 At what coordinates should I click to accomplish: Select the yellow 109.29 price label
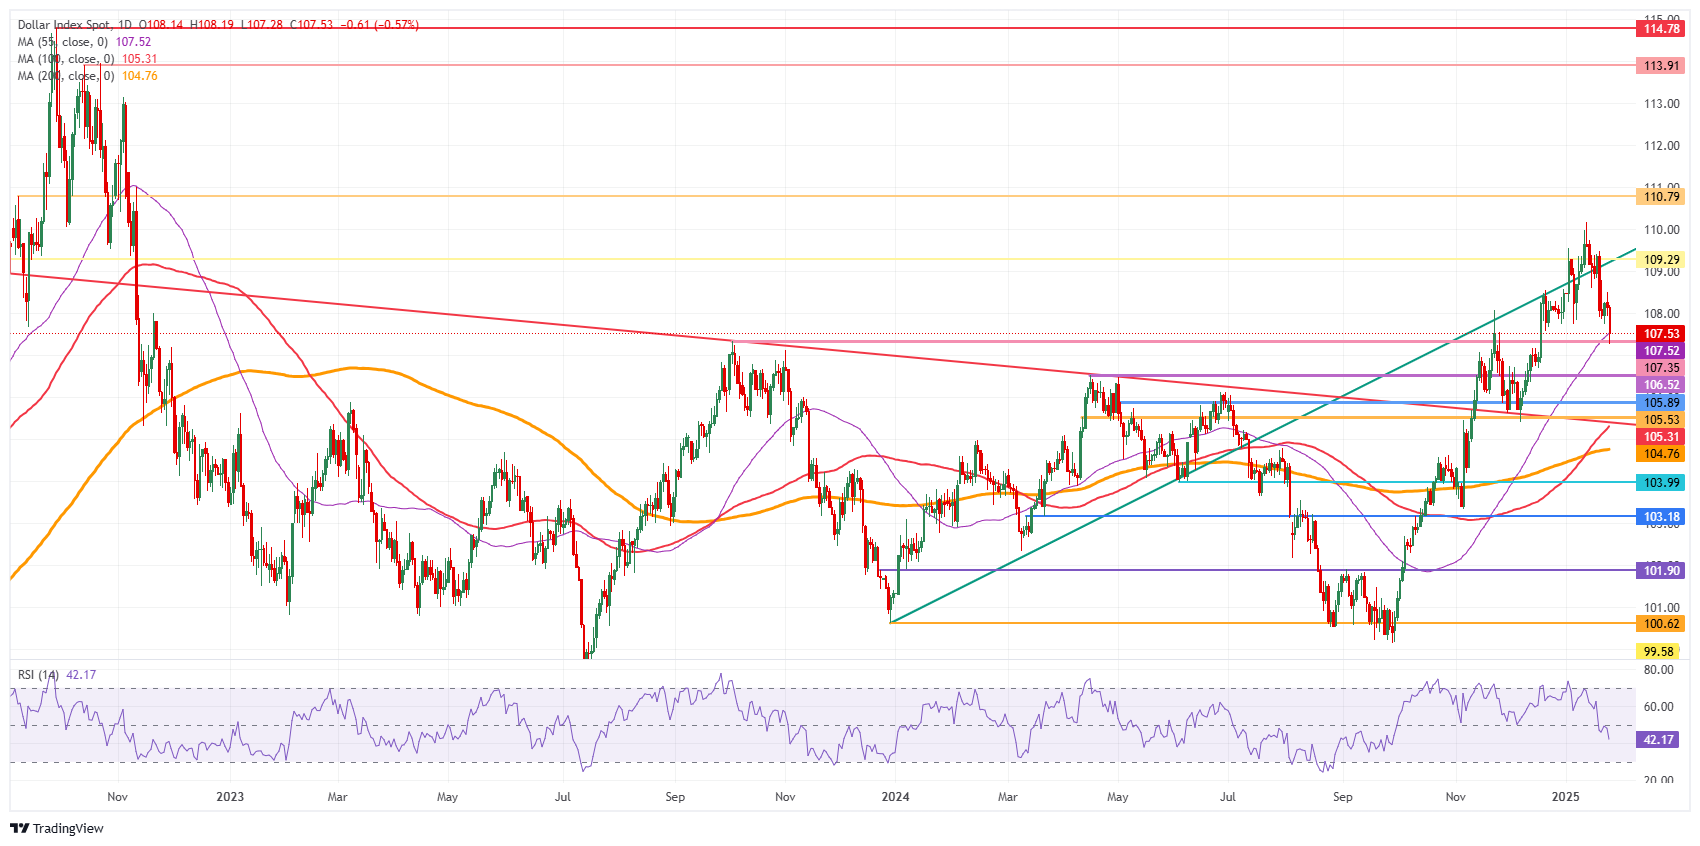click(x=1661, y=260)
